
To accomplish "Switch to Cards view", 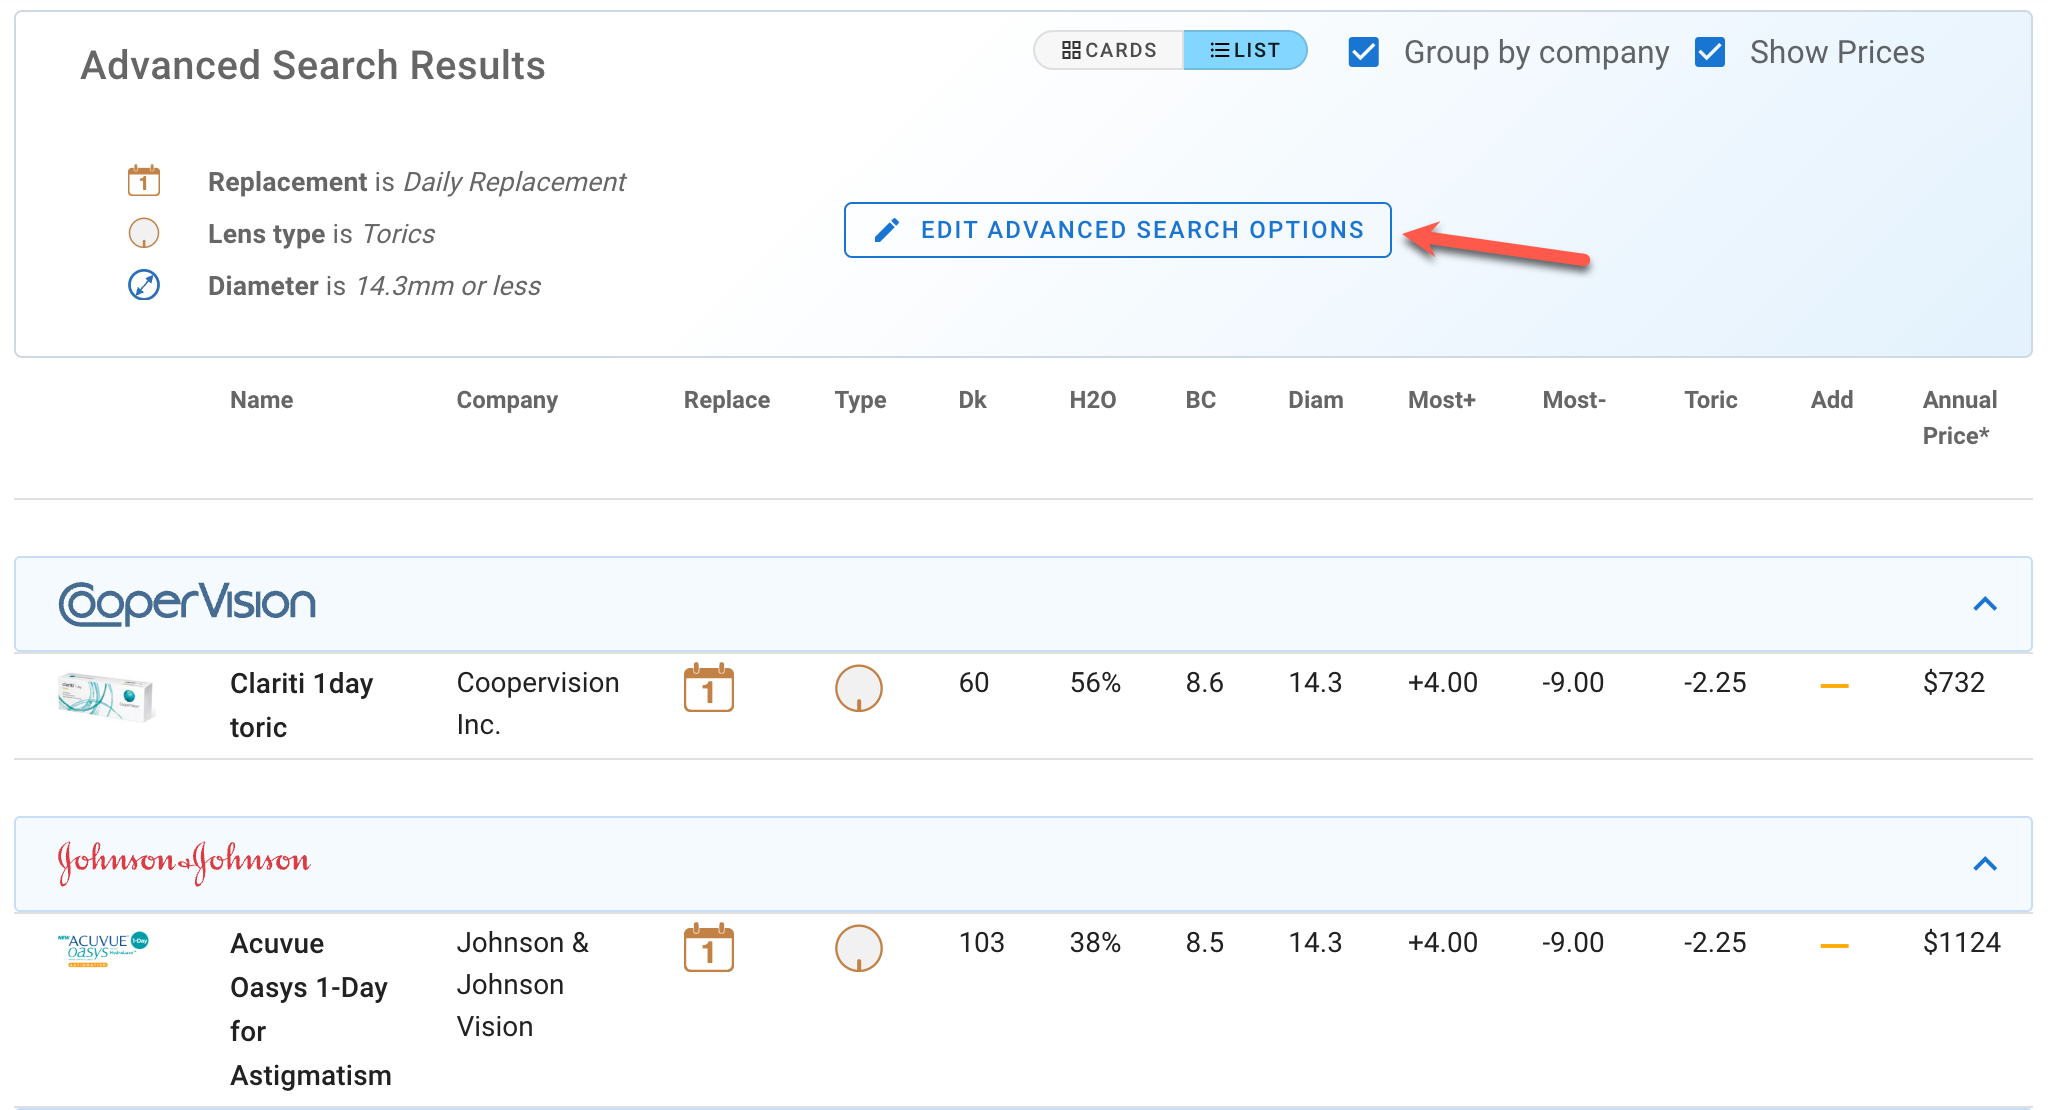I will pos(1109,50).
